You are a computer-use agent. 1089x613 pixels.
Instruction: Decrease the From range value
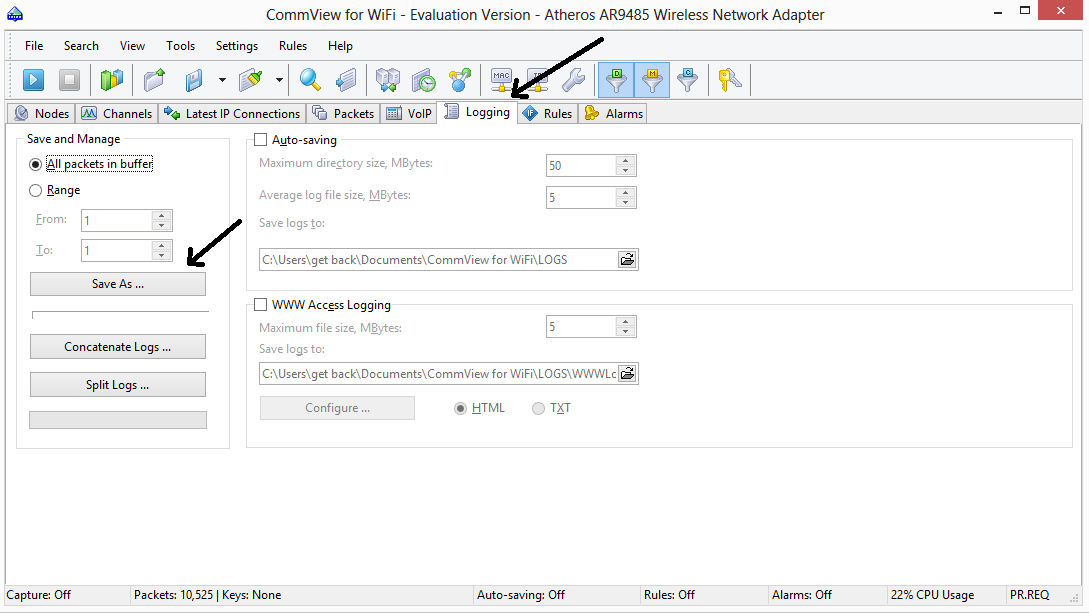[x=161, y=226]
